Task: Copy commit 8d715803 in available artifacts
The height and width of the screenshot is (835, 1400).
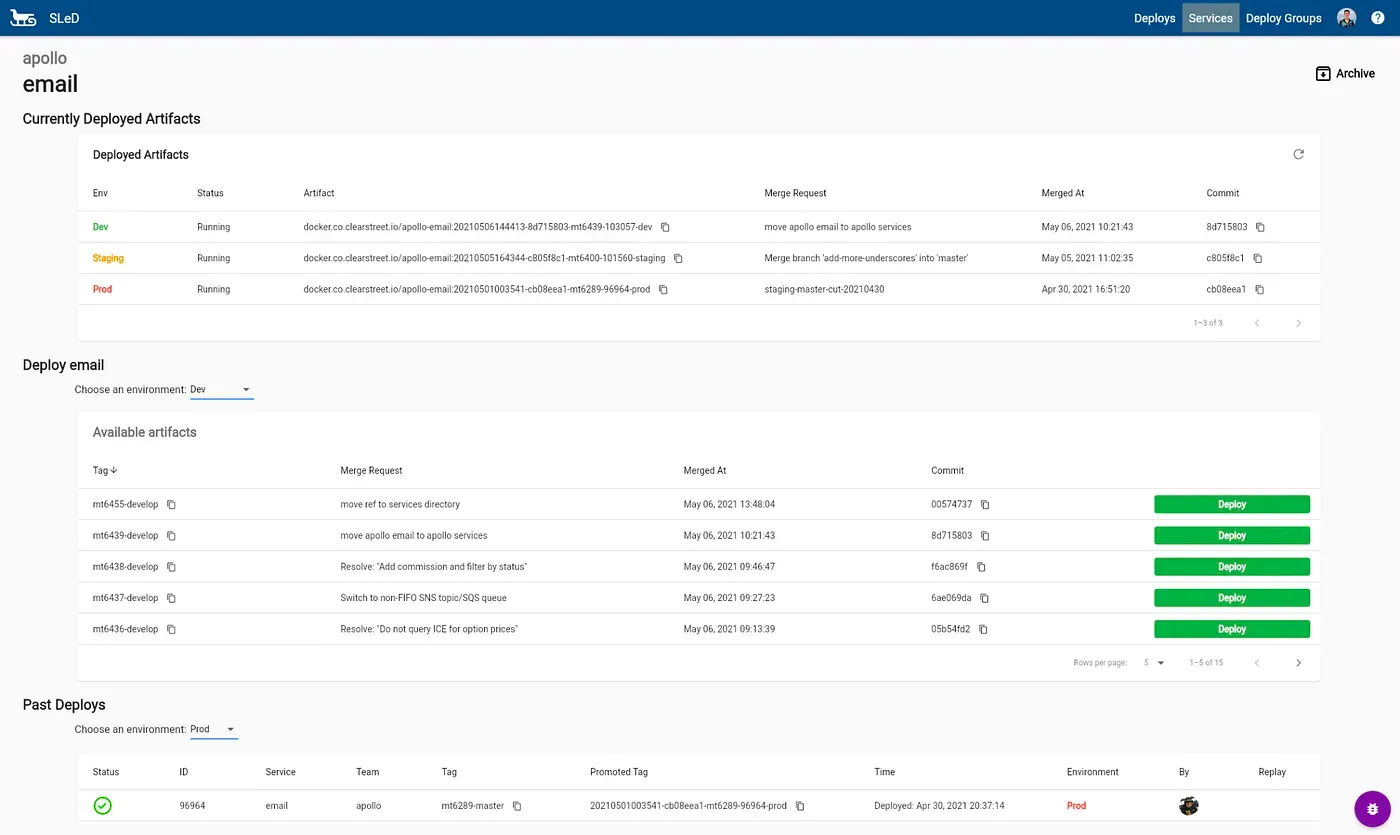Action: pyautogui.click(x=985, y=535)
